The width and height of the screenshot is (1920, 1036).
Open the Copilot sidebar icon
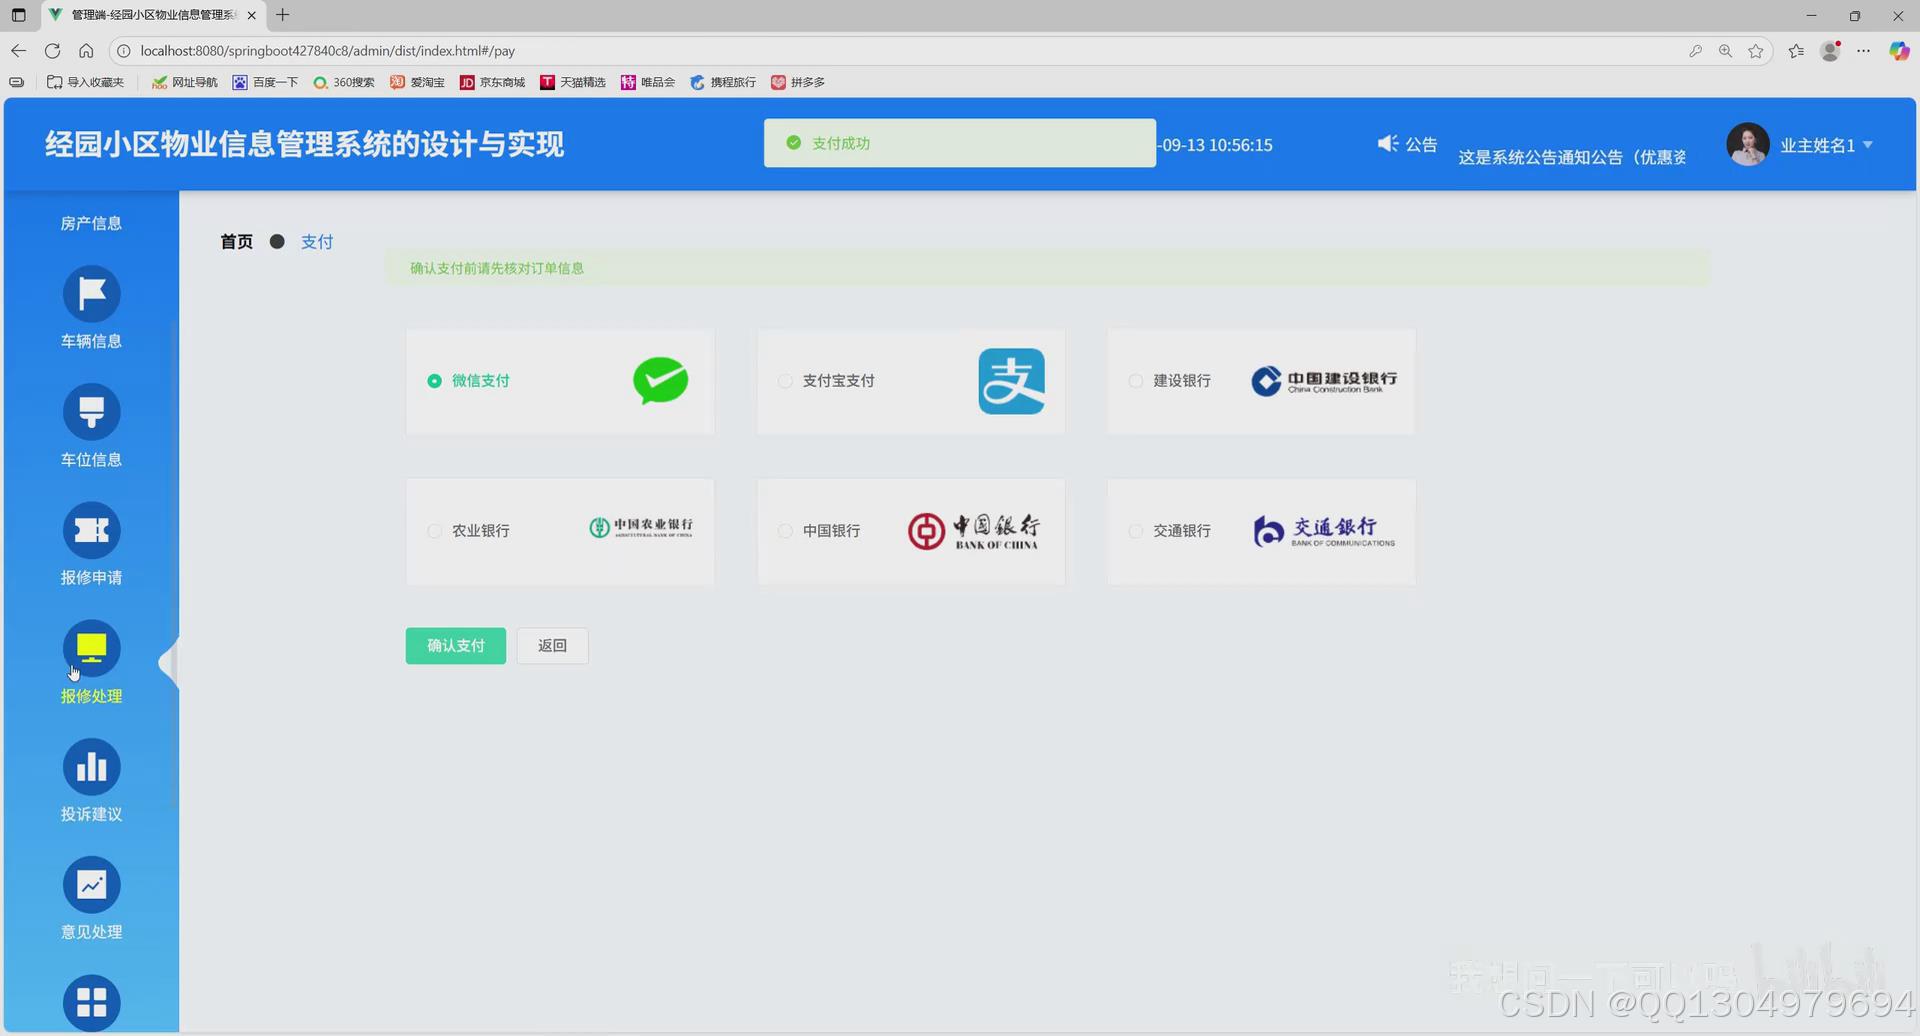tap(1898, 51)
